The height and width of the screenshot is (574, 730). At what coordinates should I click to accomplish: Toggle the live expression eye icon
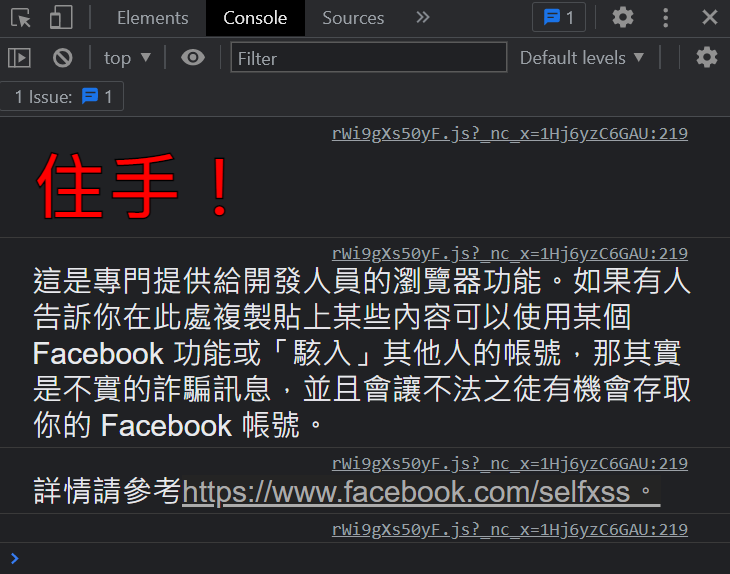pyautogui.click(x=193, y=58)
